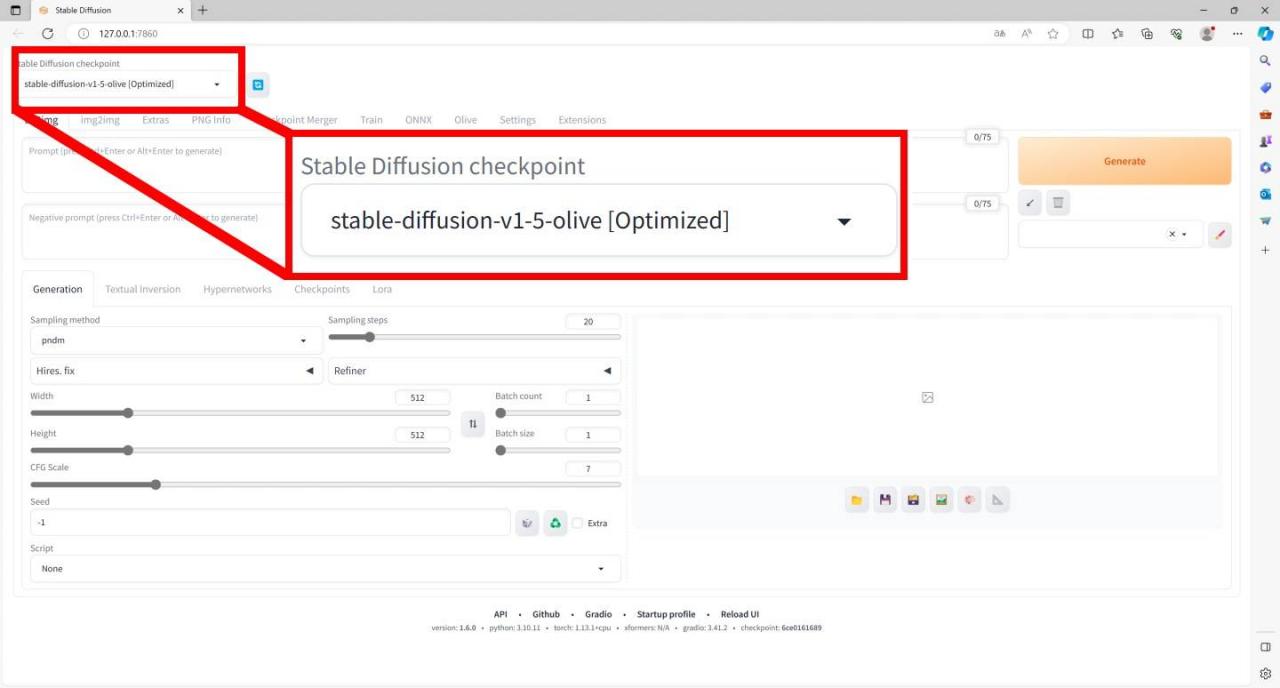1280x688 pixels.
Task: Open the Stable Diffusion checkpoint dropdown
Action: click(127, 85)
